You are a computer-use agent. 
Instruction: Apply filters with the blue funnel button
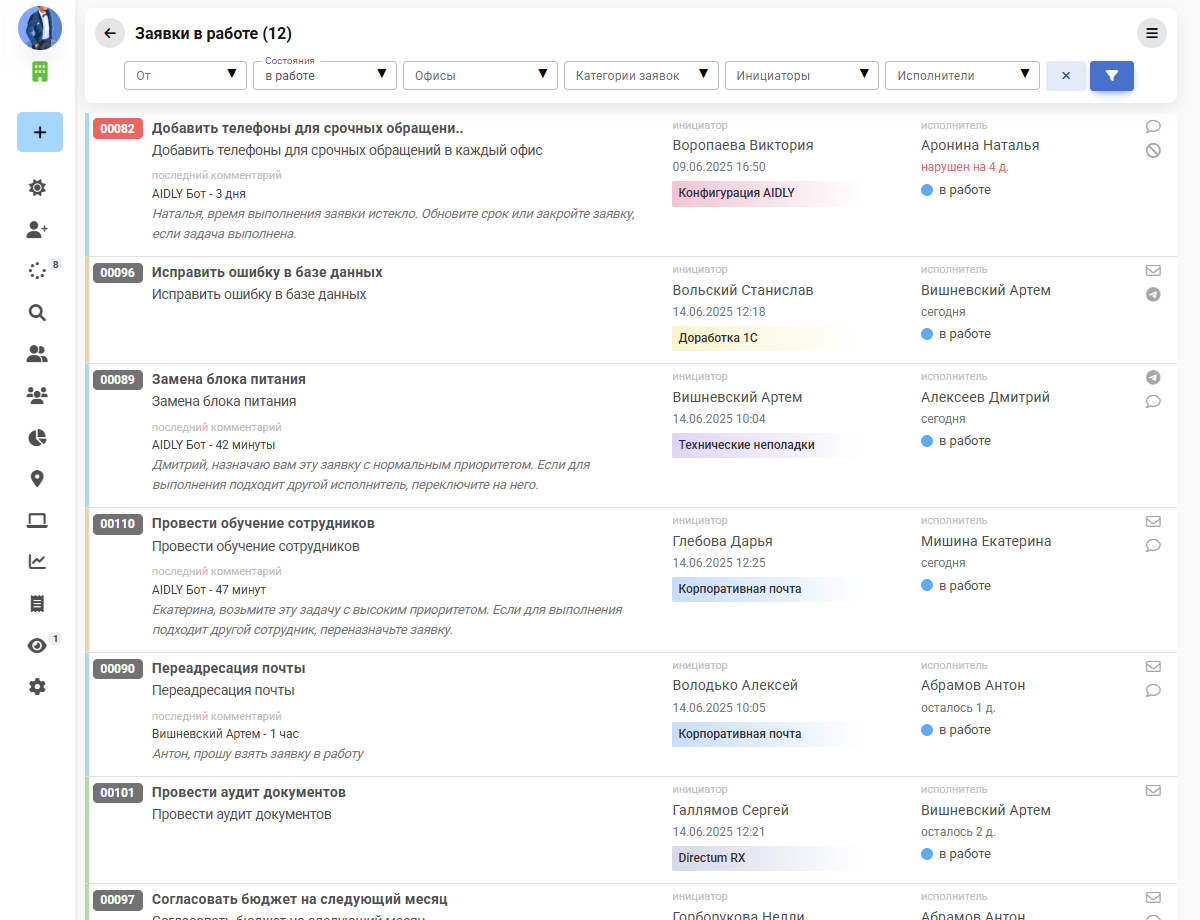(1111, 76)
